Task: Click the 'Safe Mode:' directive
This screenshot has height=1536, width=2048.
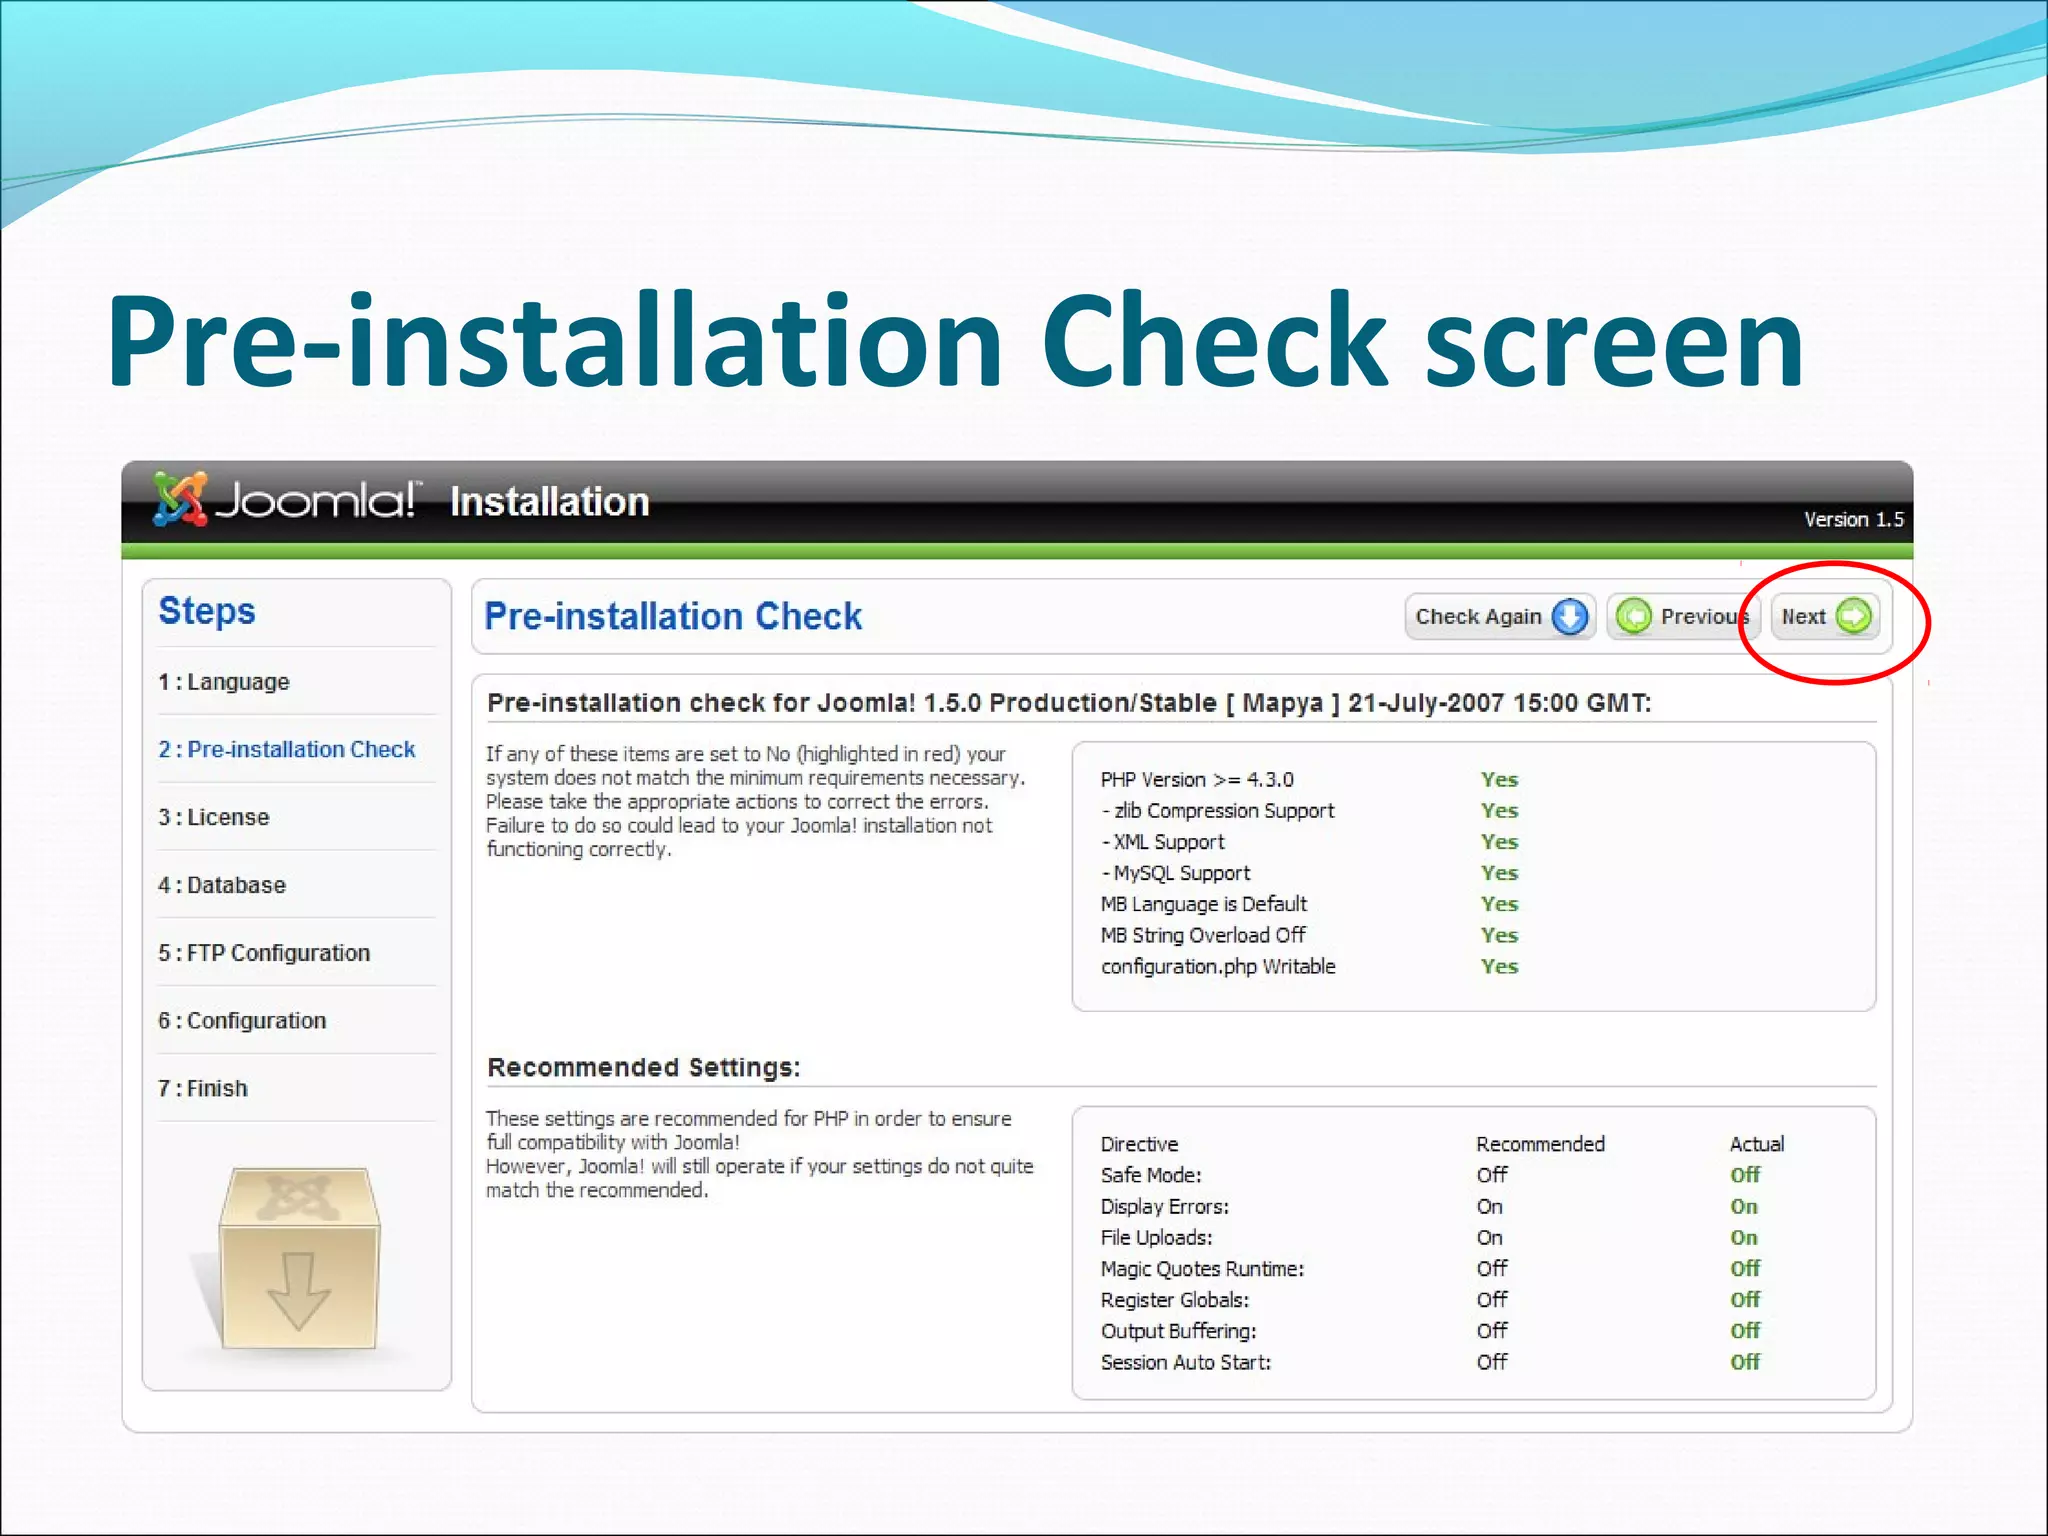Action: coord(1151,1175)
